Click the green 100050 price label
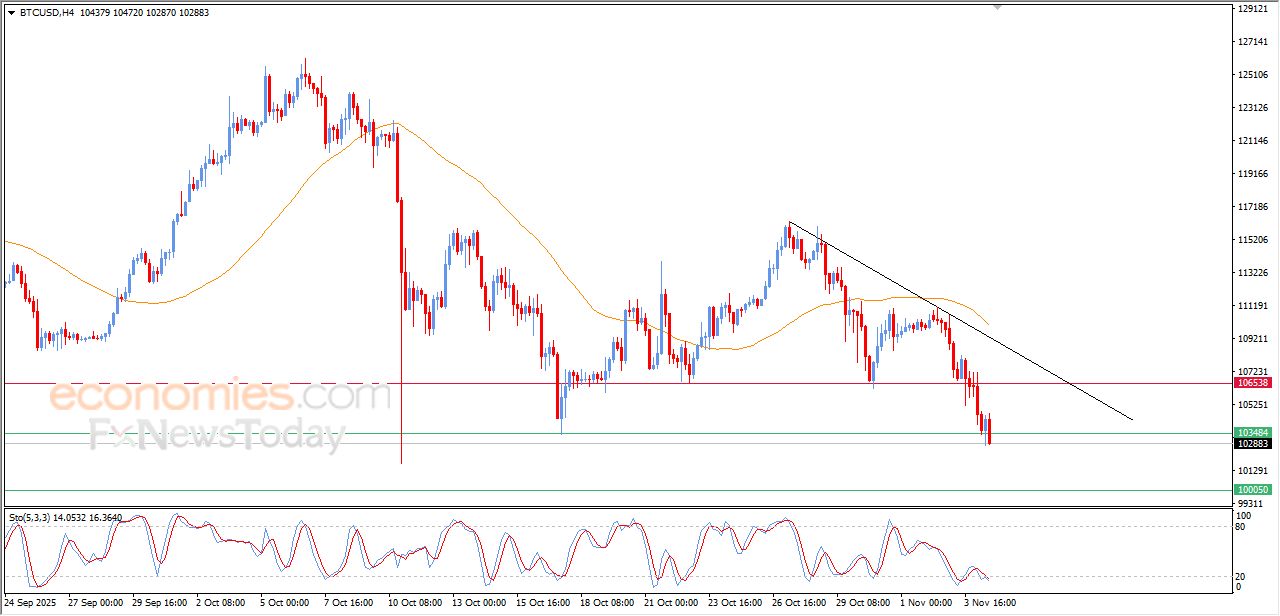 (1252, 490)
